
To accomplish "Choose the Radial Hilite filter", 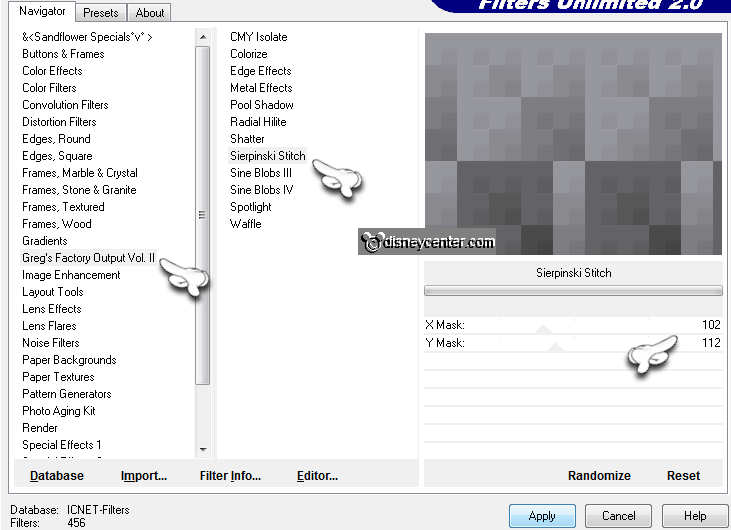I will point(258,122).
